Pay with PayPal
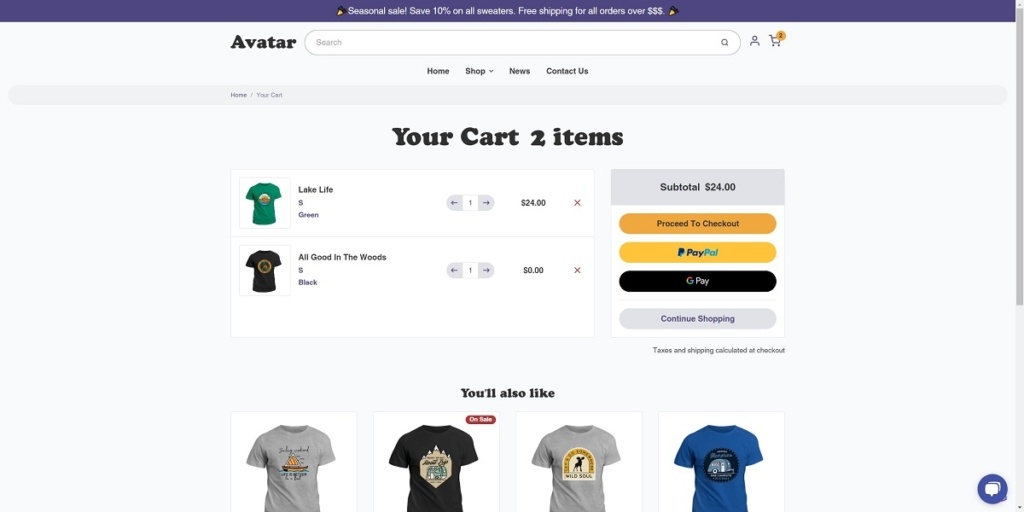 697,252
